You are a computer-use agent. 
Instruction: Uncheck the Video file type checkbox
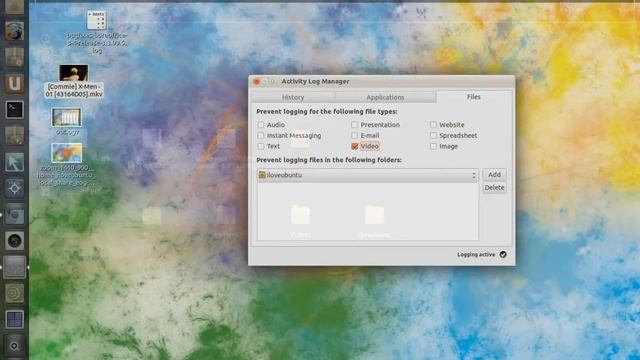tap(355, 146)
